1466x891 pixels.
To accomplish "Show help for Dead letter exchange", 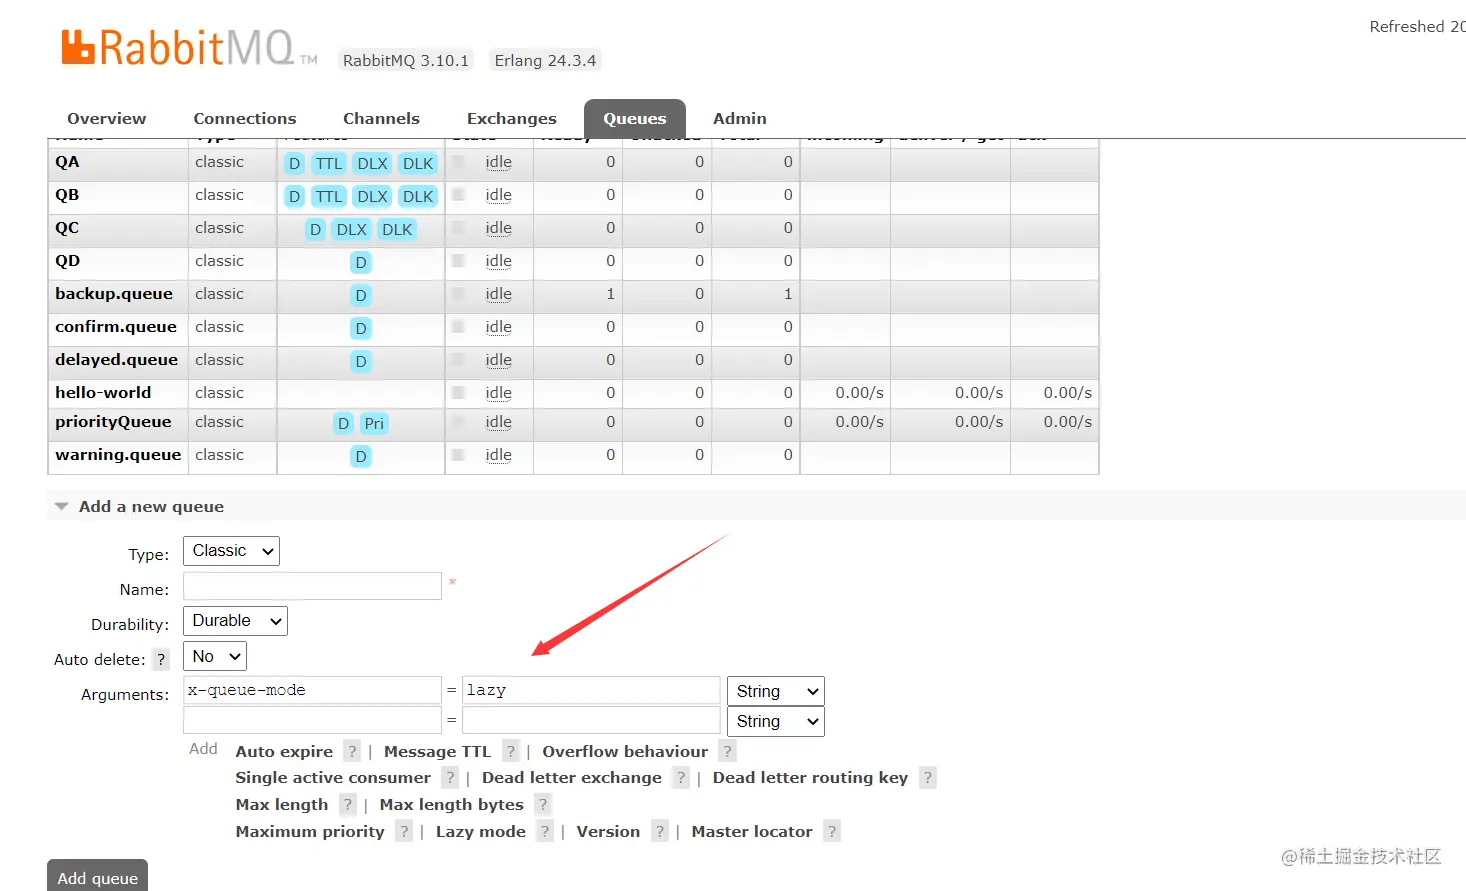I will (681, 777).
